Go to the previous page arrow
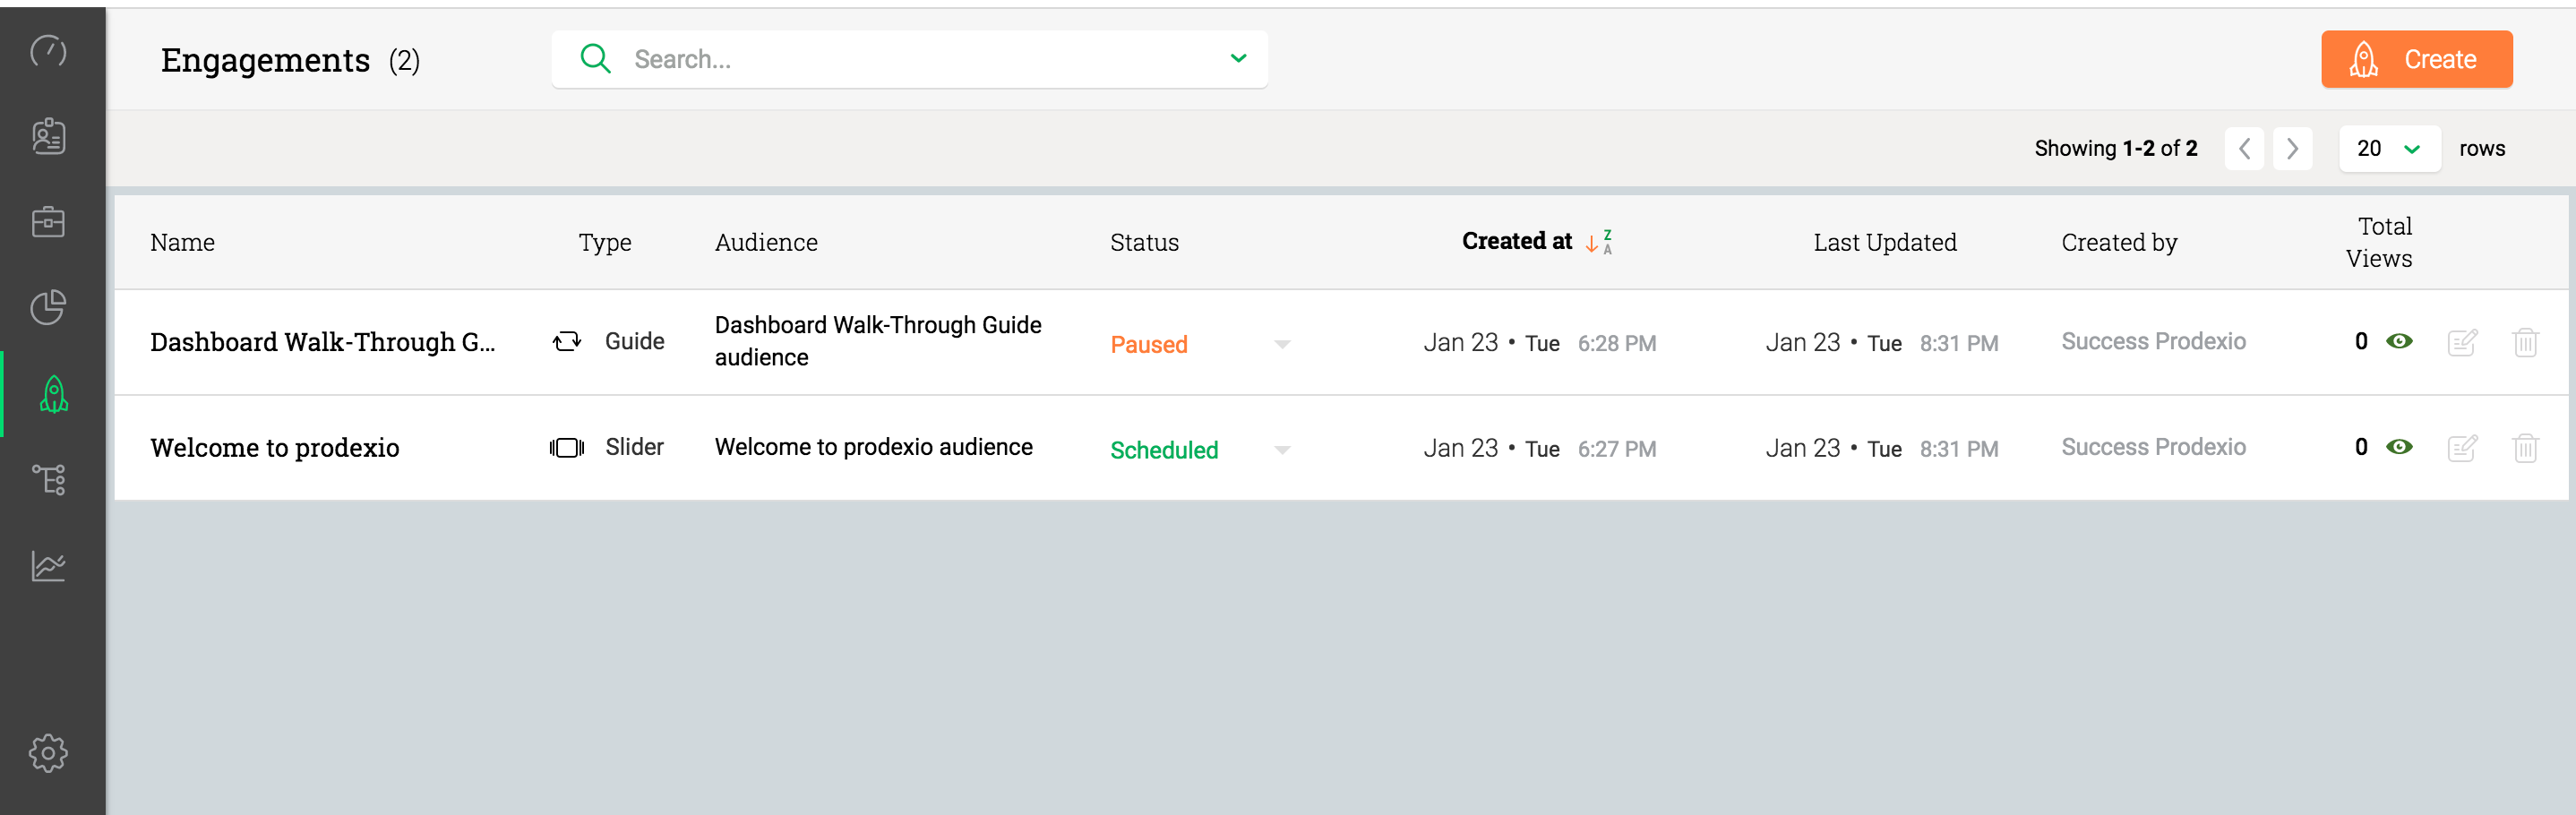 (x=2244, y=148)
